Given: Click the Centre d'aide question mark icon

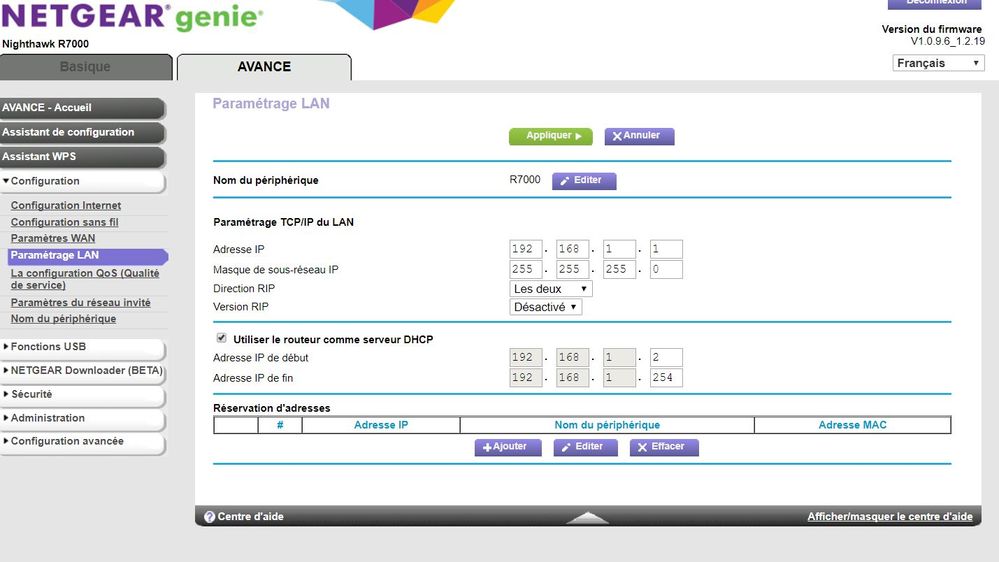Looking at the screenshot, I should 209,517.
